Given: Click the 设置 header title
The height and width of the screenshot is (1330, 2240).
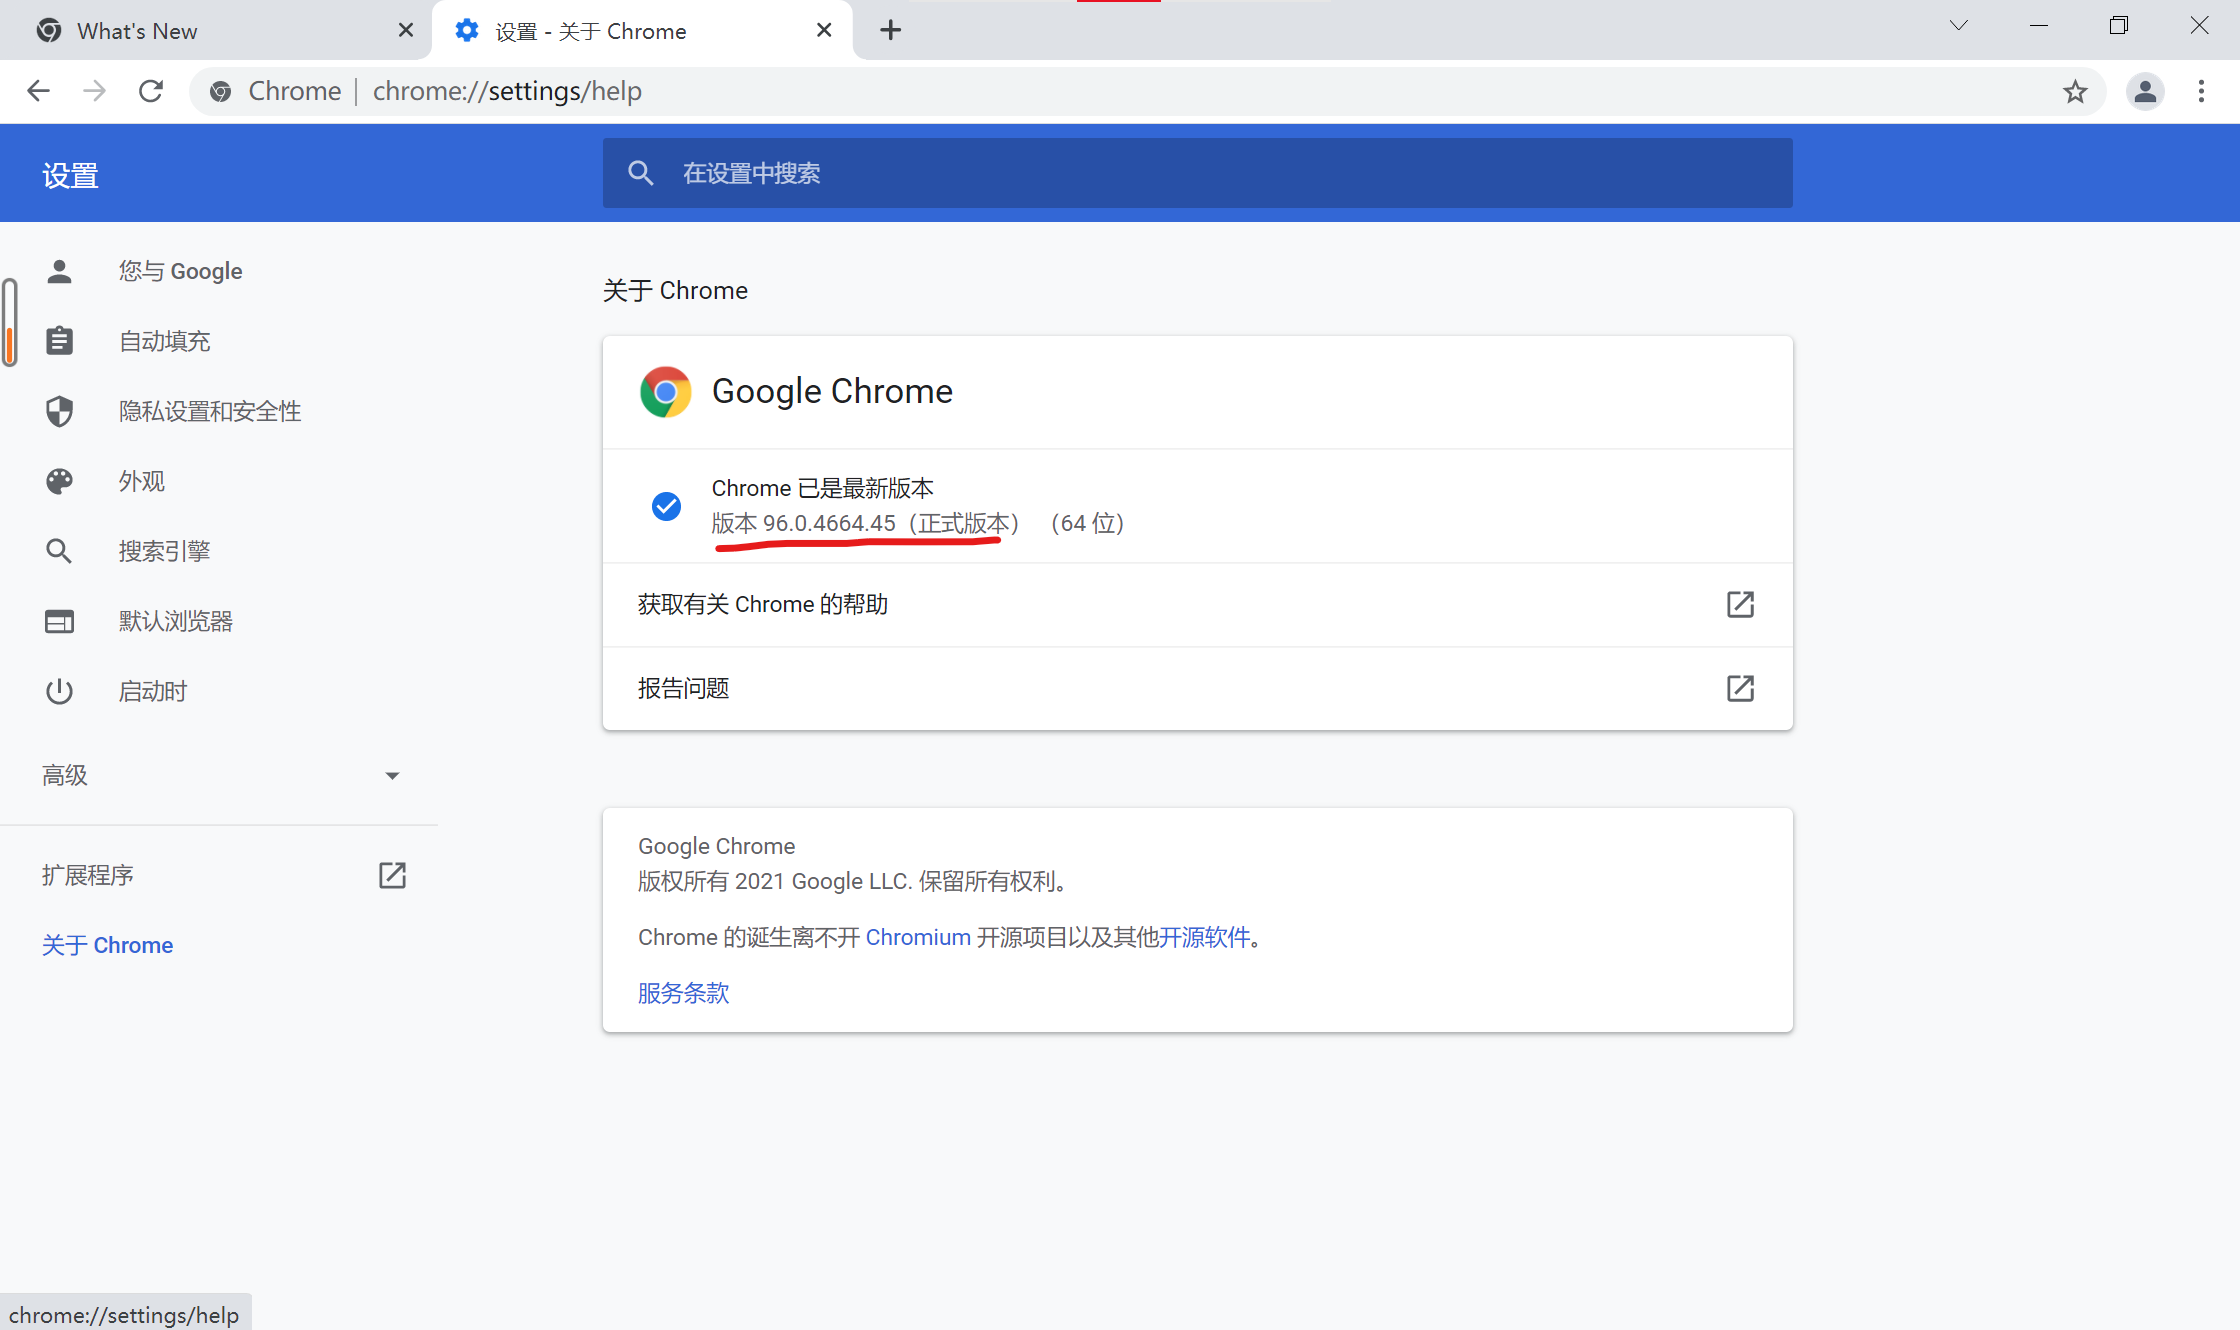Looking at the screenshot, I should point(70,176).
